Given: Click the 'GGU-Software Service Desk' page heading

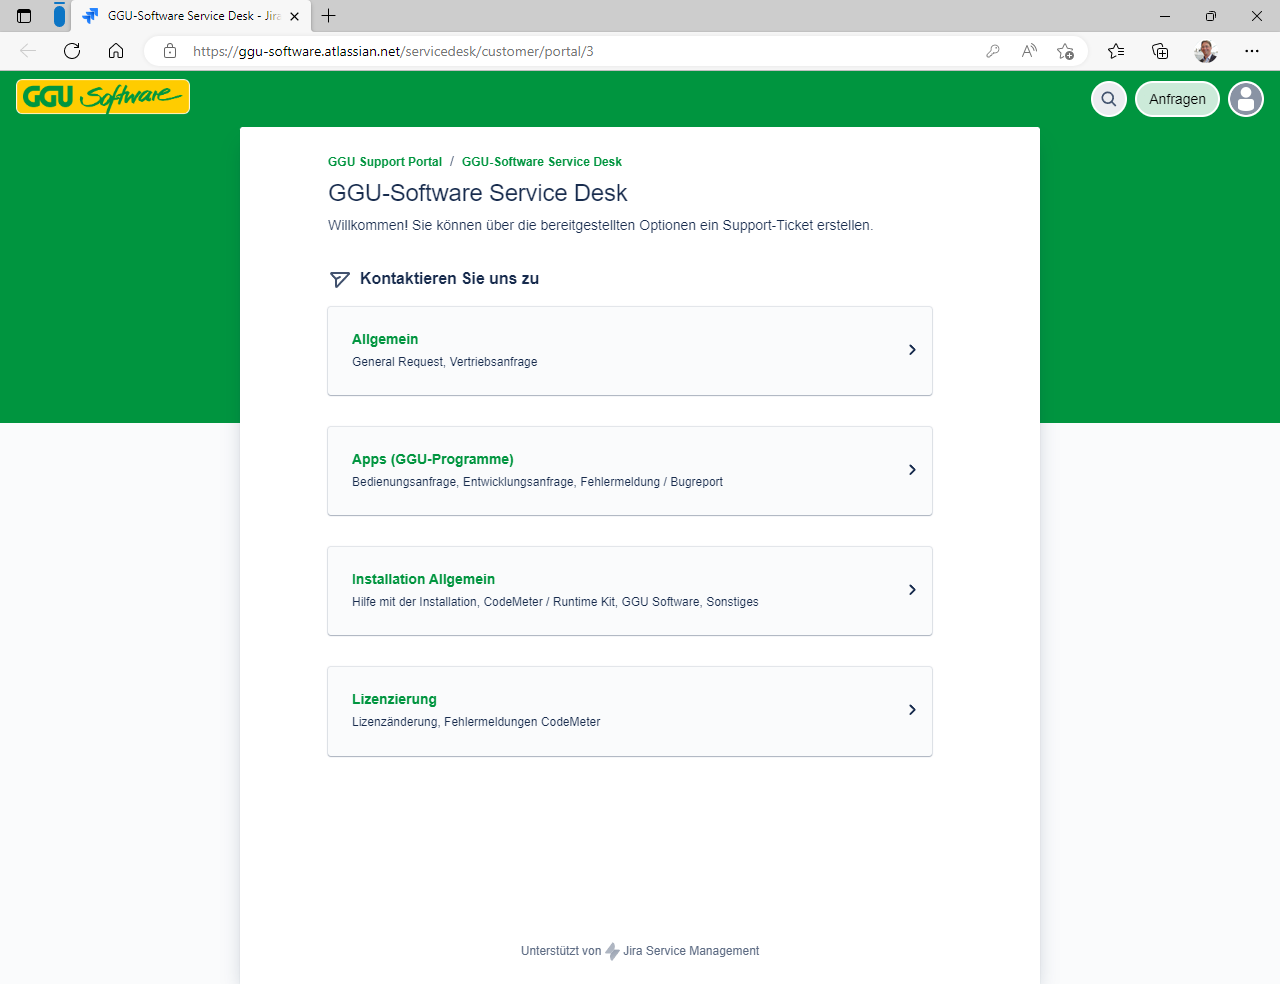Looking at the screenshot, I should click(x=478, y=193).
